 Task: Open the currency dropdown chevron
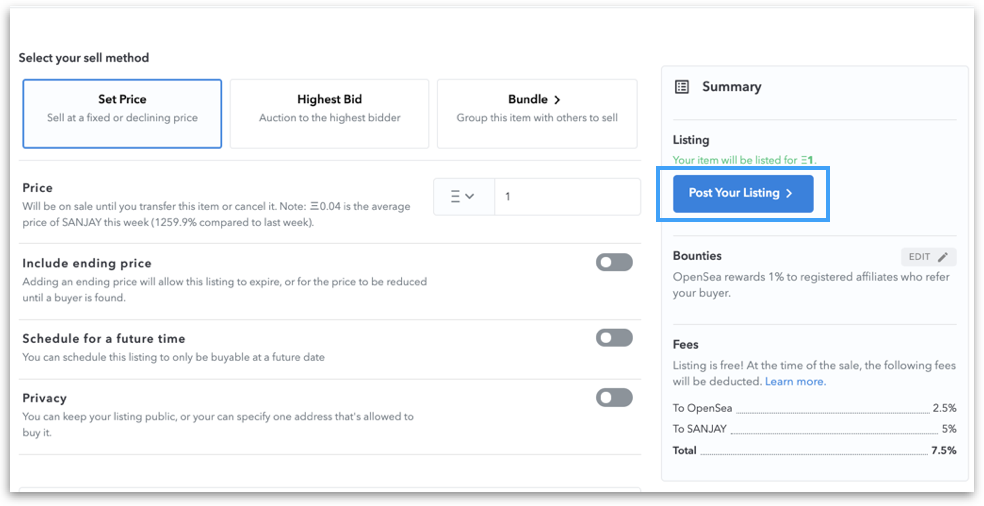(470, 197)
